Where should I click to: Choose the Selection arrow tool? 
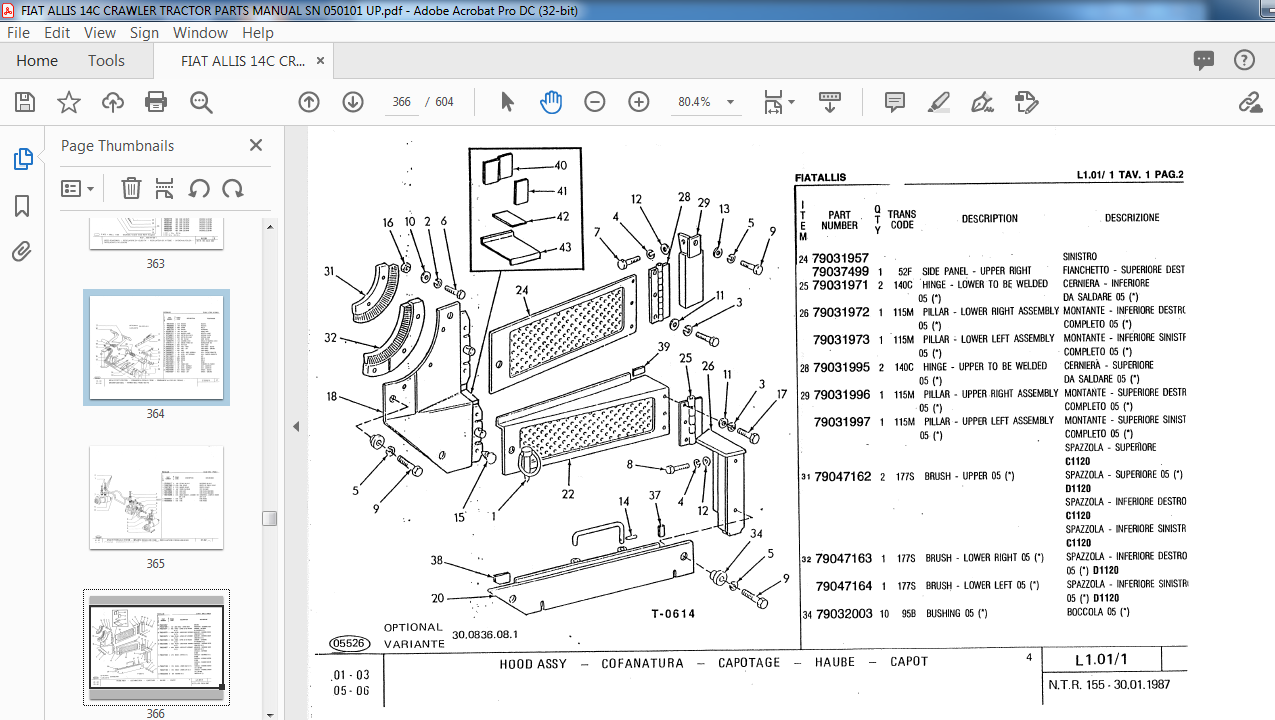pos(507,102)
